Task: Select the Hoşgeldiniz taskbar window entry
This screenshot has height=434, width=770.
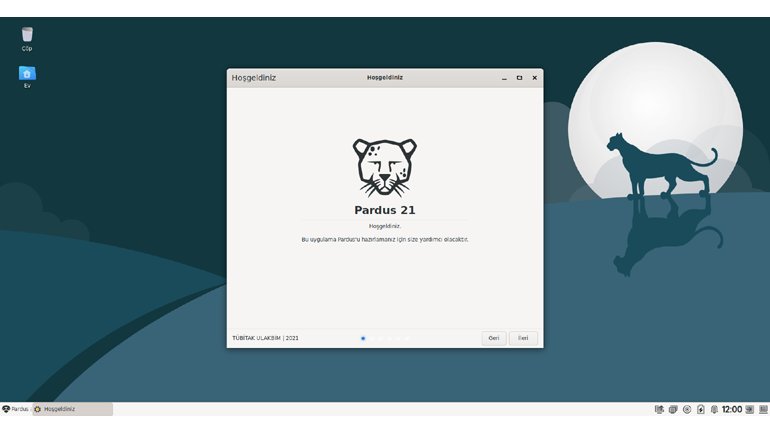Action: tap(72, 409)
